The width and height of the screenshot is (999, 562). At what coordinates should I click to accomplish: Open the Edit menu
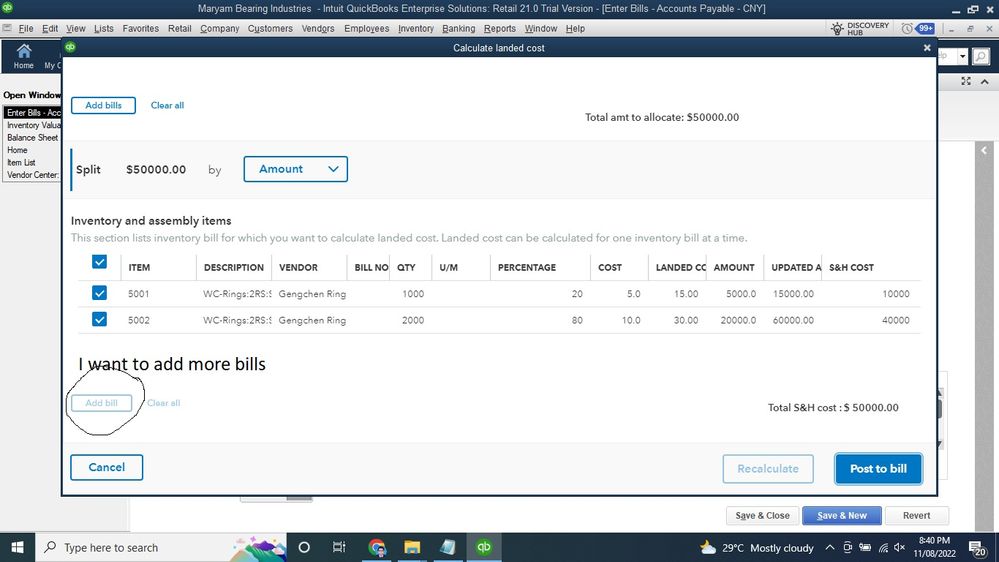[50, 29]
